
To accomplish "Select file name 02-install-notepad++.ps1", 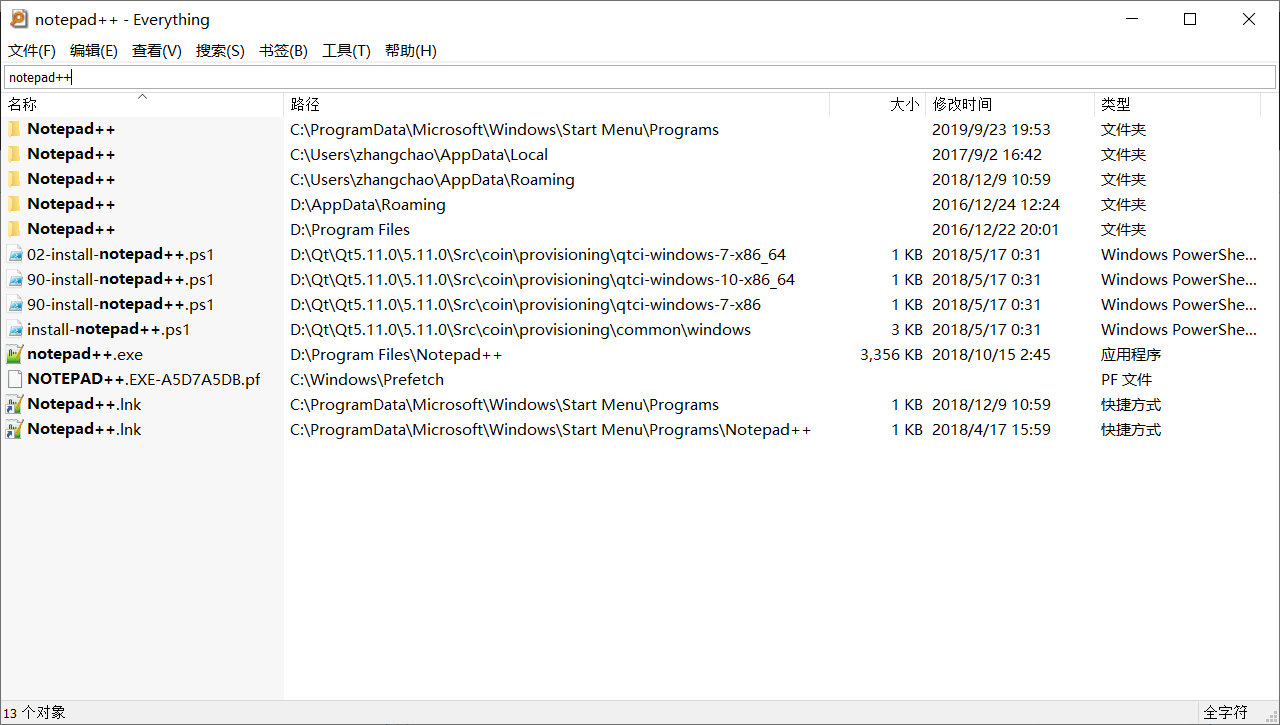I will click(x=121, y=254).
